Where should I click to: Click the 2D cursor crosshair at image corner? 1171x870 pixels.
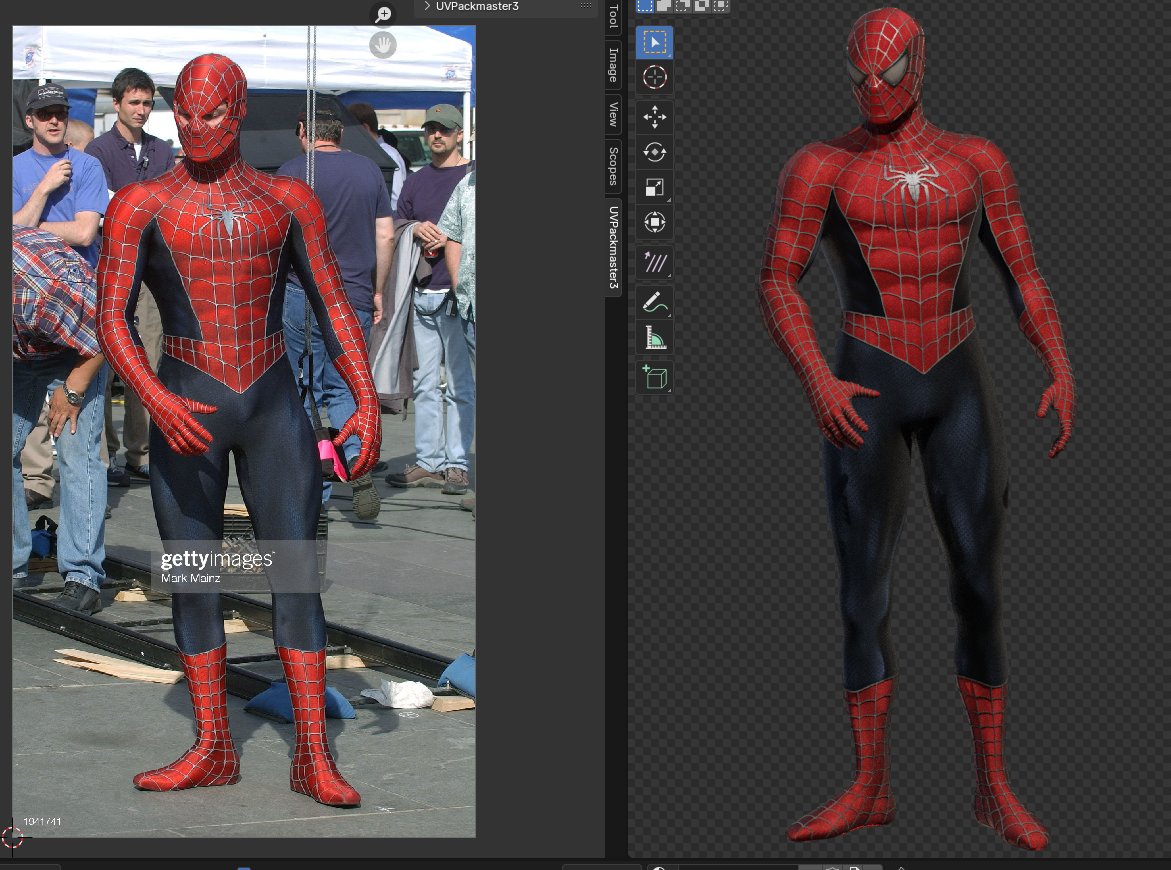12,837
